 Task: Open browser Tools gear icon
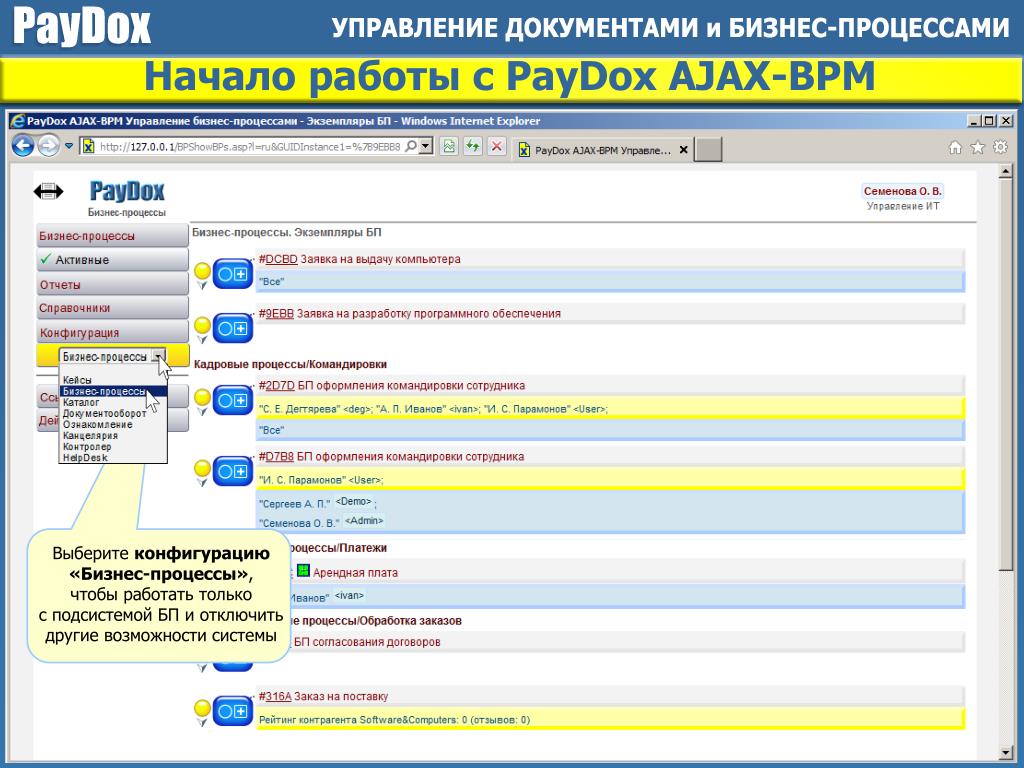[1000, 147]
